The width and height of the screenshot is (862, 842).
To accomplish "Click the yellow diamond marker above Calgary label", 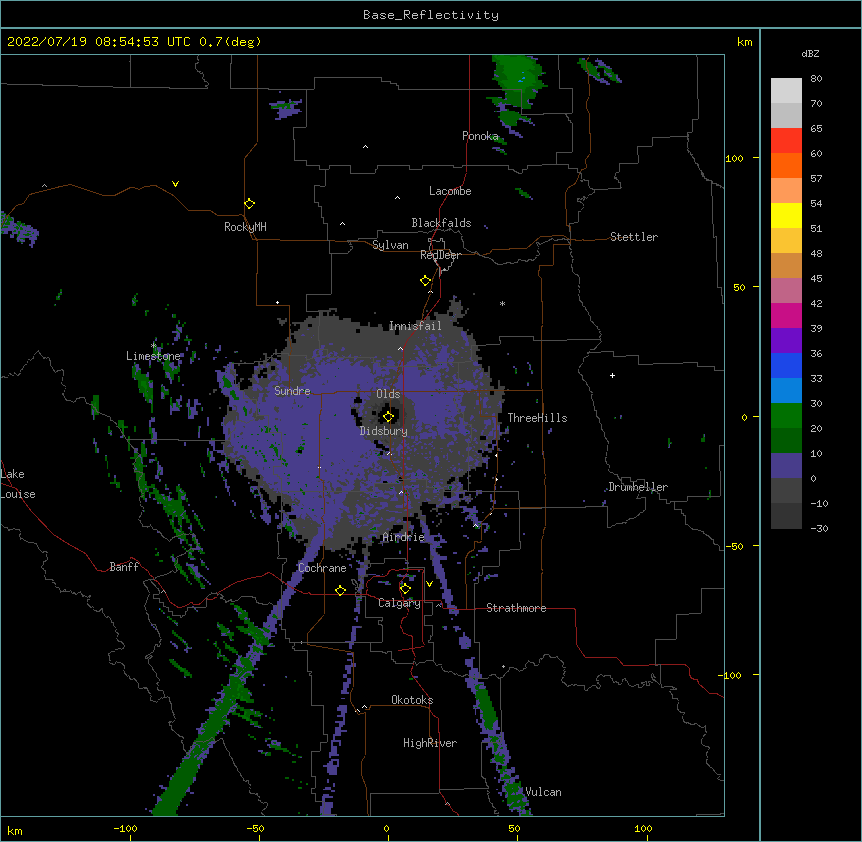I will point(405,589).
